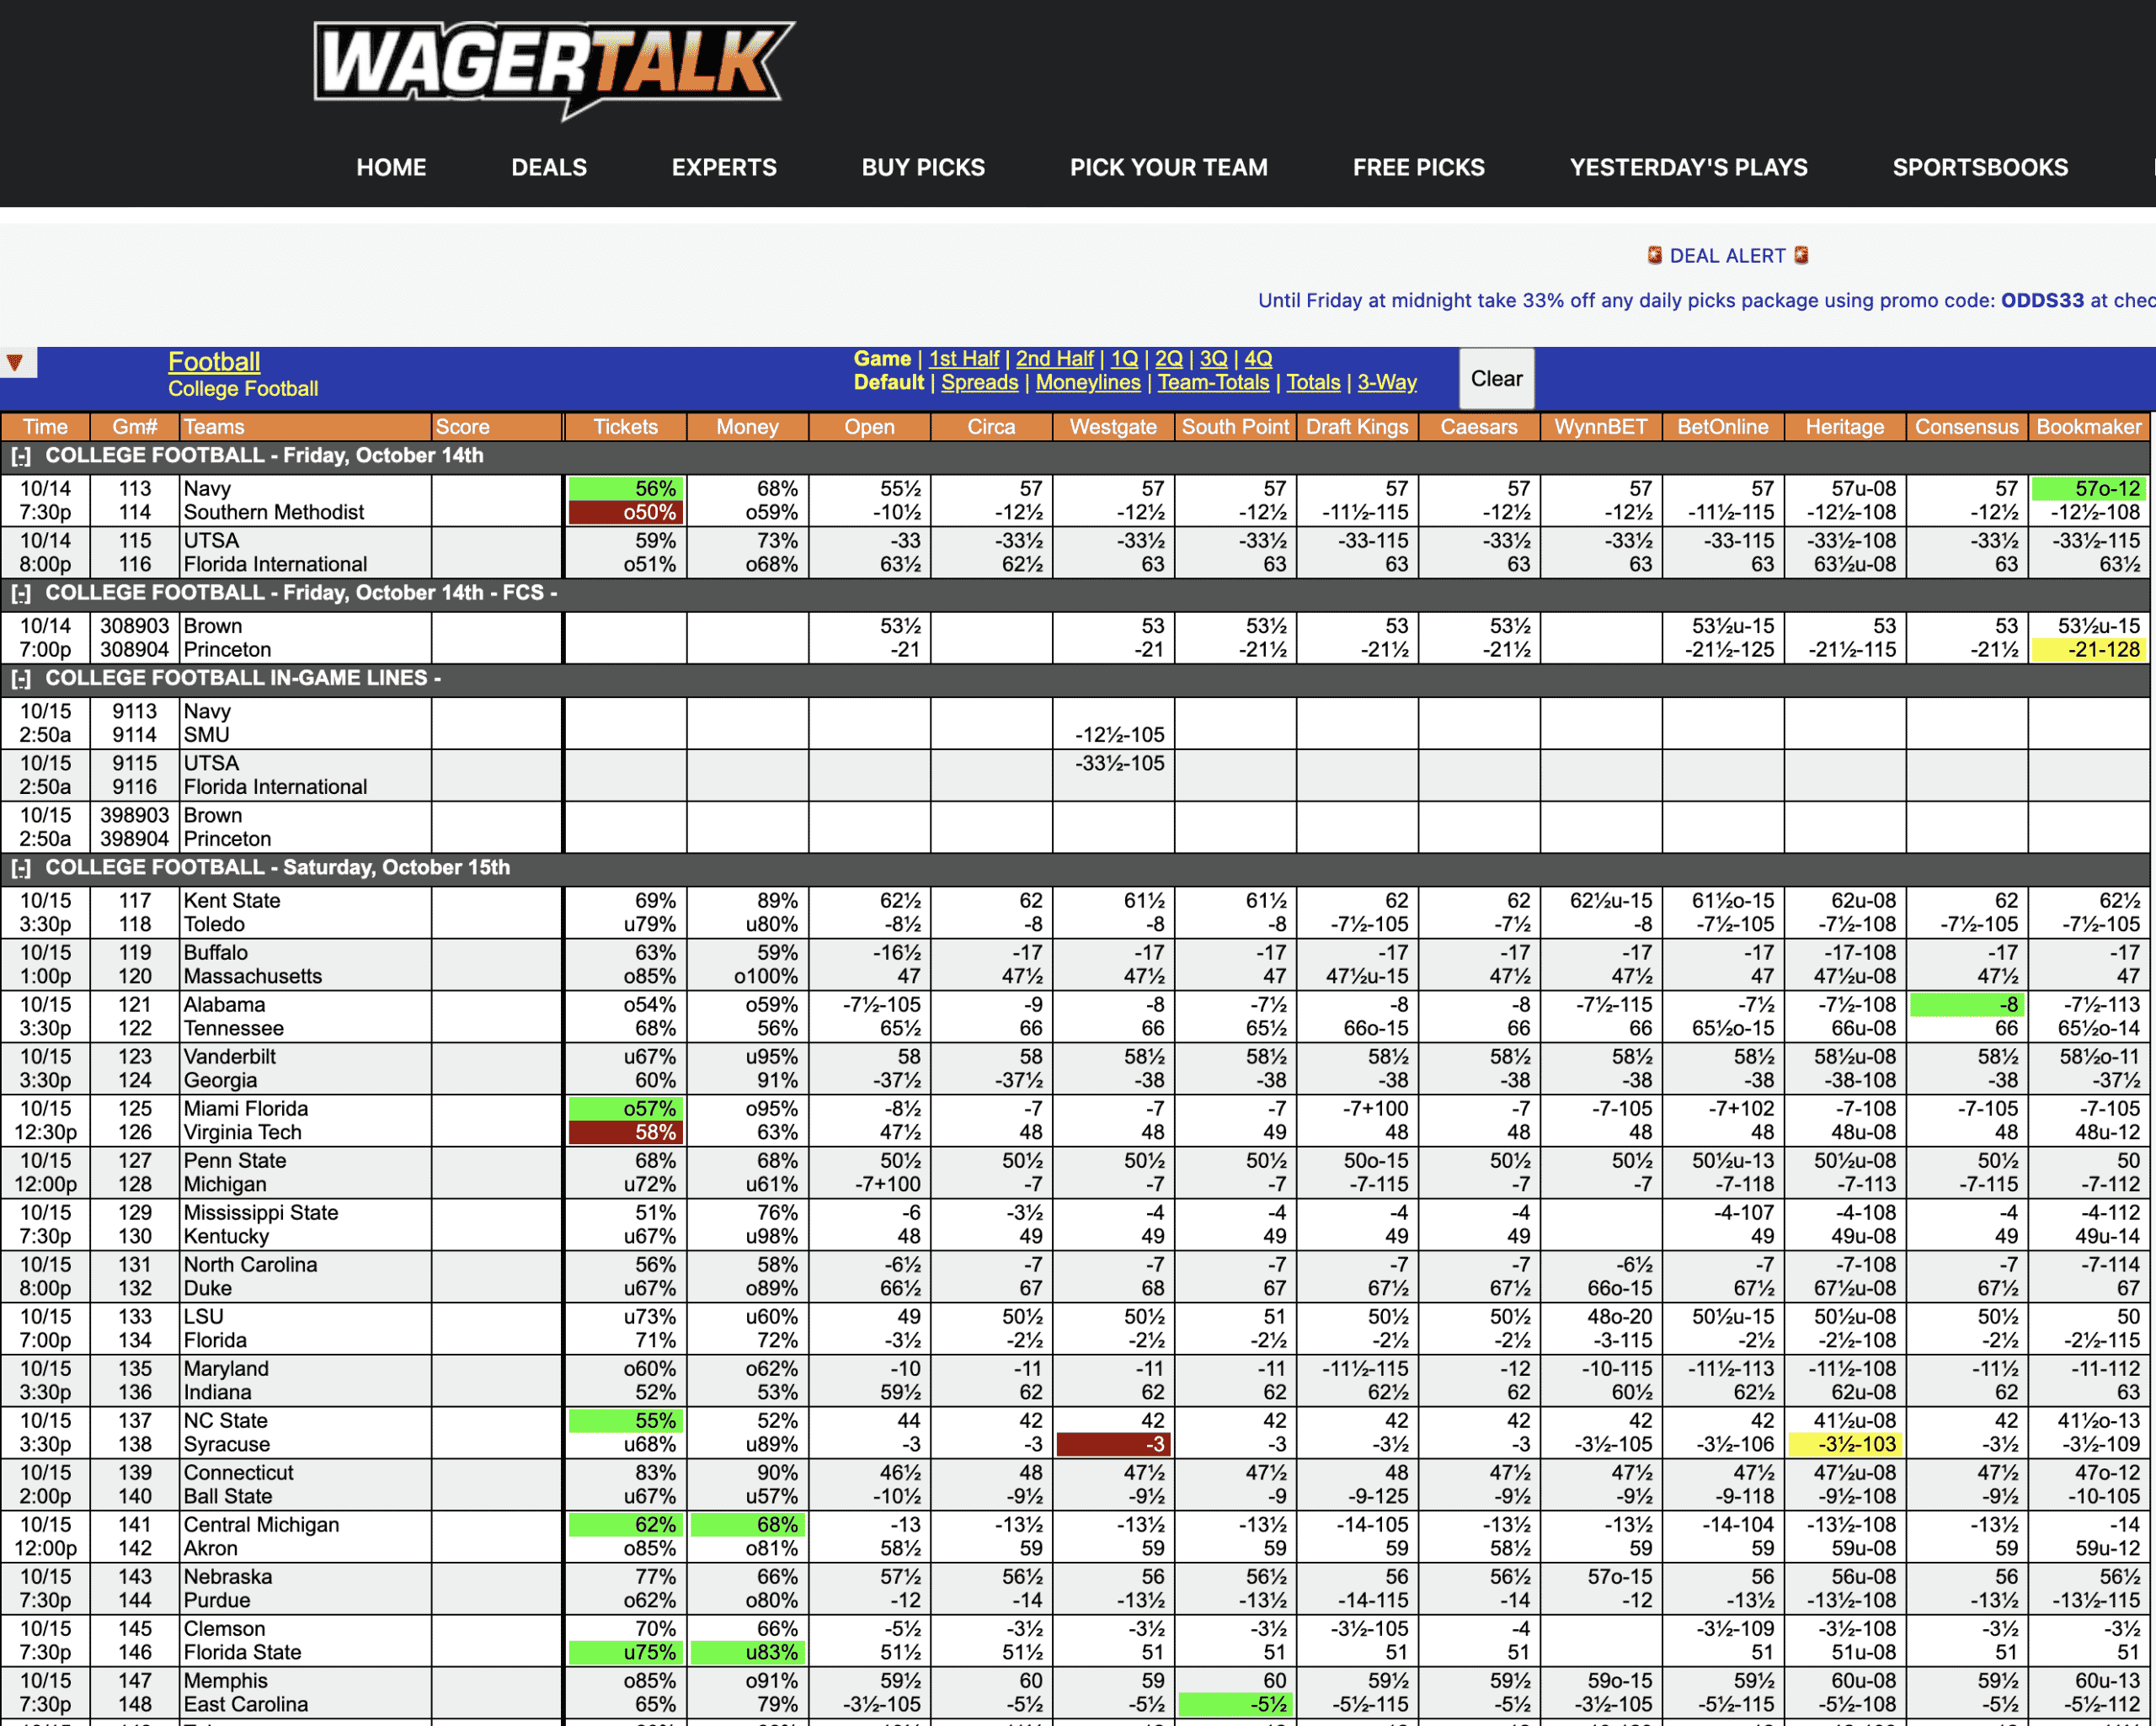Click the Clemson team name
The height and width of the screenshot is (1726, 2156).
[x=224, y=1629]
